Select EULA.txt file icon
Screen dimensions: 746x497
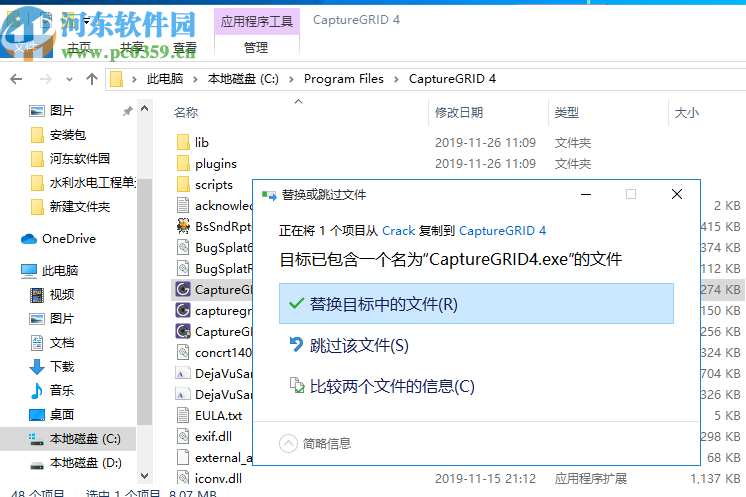(183, 415)
